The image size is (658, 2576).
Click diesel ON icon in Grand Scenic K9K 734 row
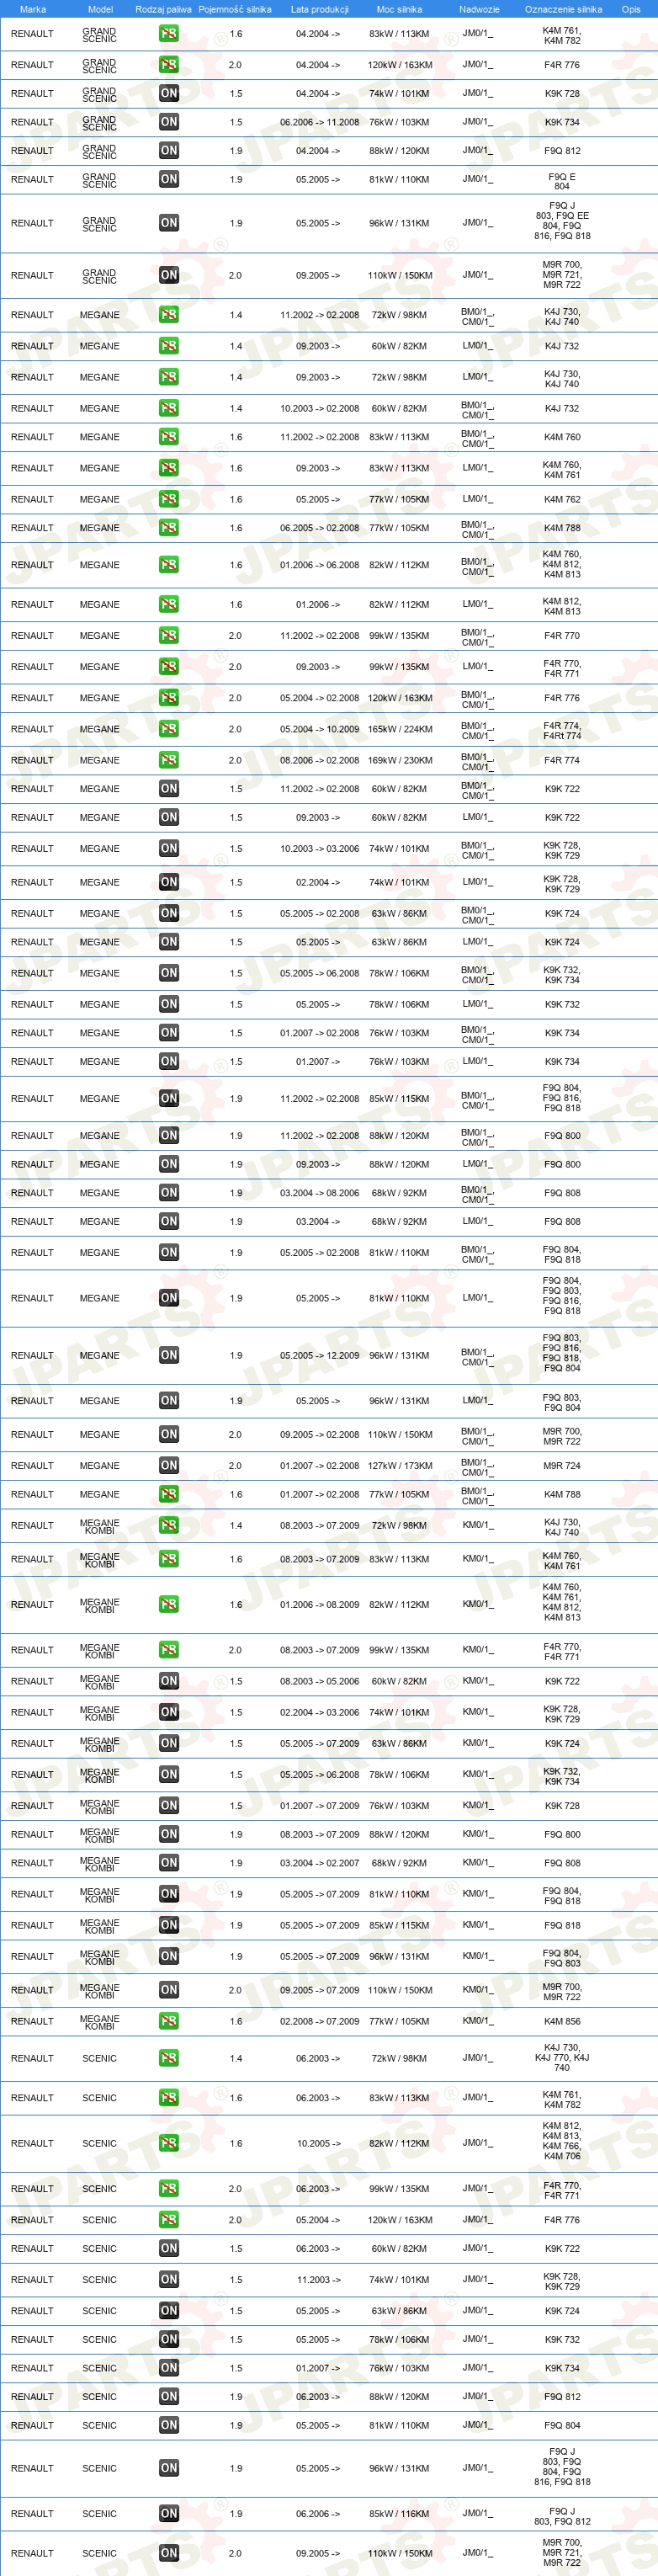pos(168,122)
